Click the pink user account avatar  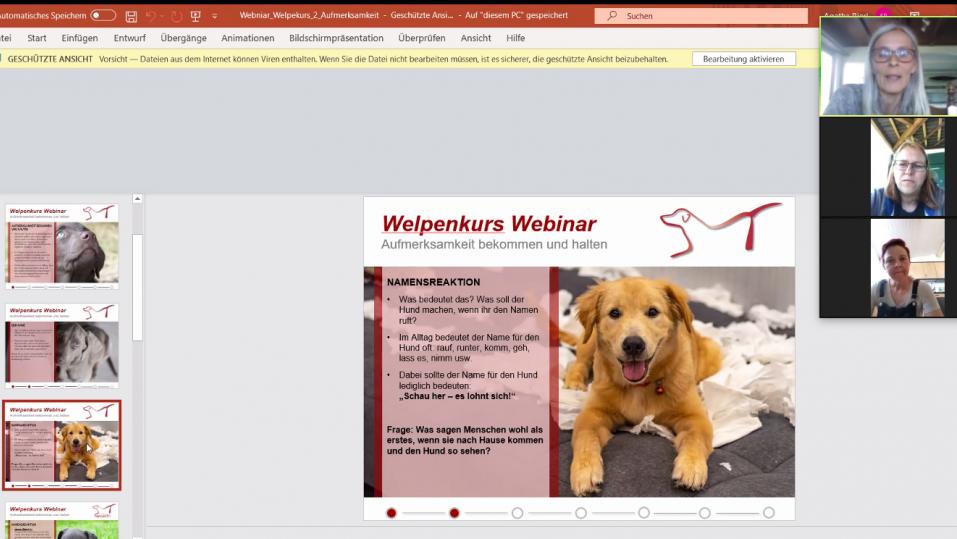883,13
